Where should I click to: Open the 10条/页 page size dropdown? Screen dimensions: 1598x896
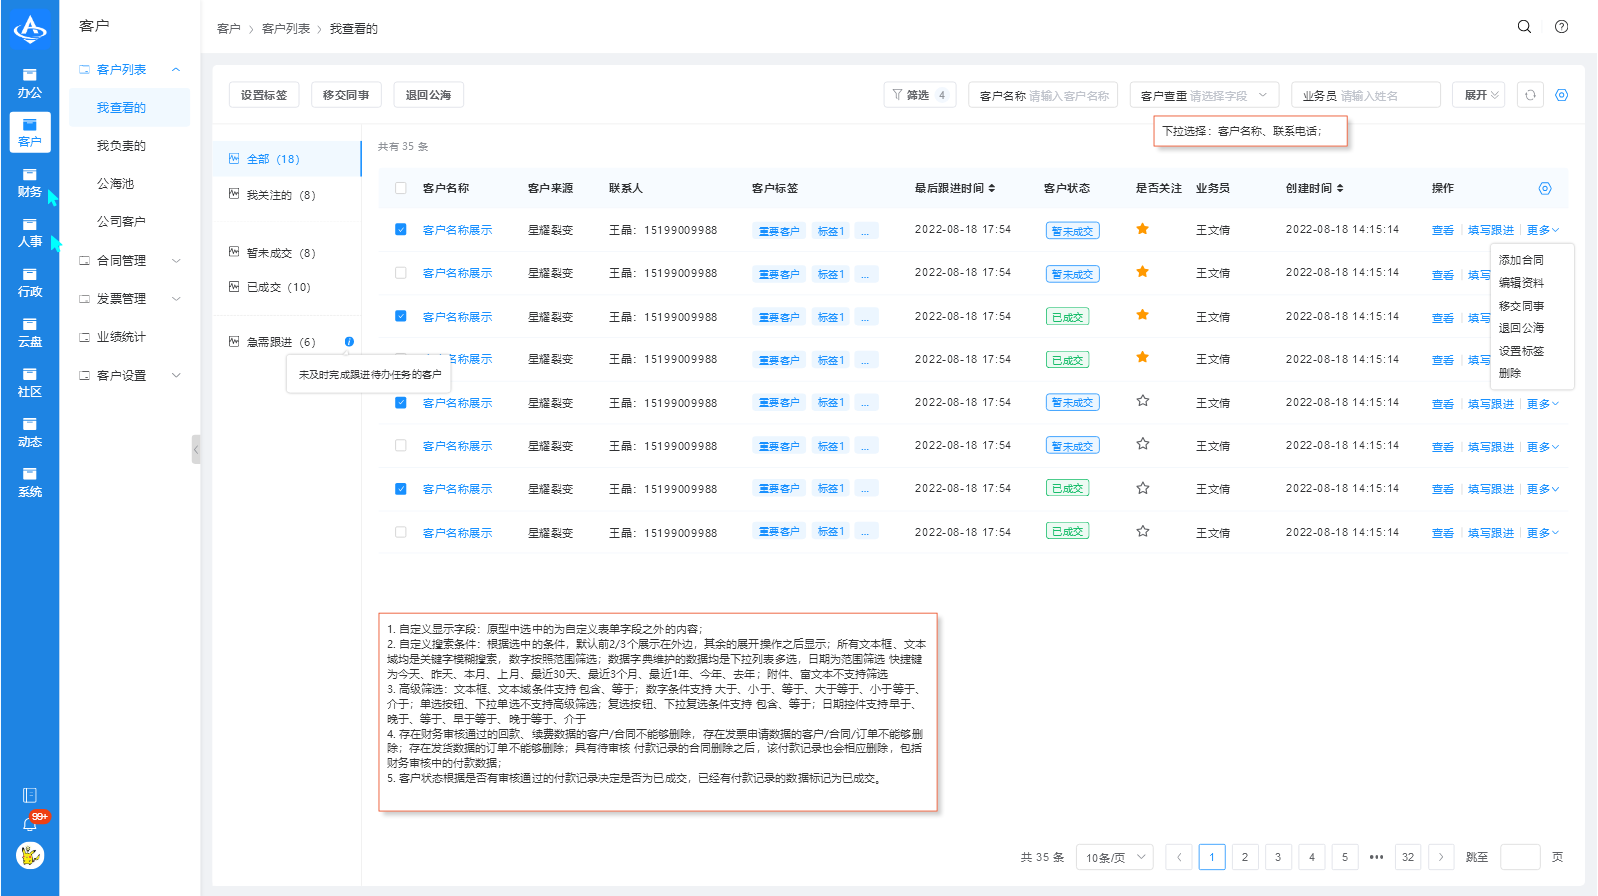tap(1115, 857)
